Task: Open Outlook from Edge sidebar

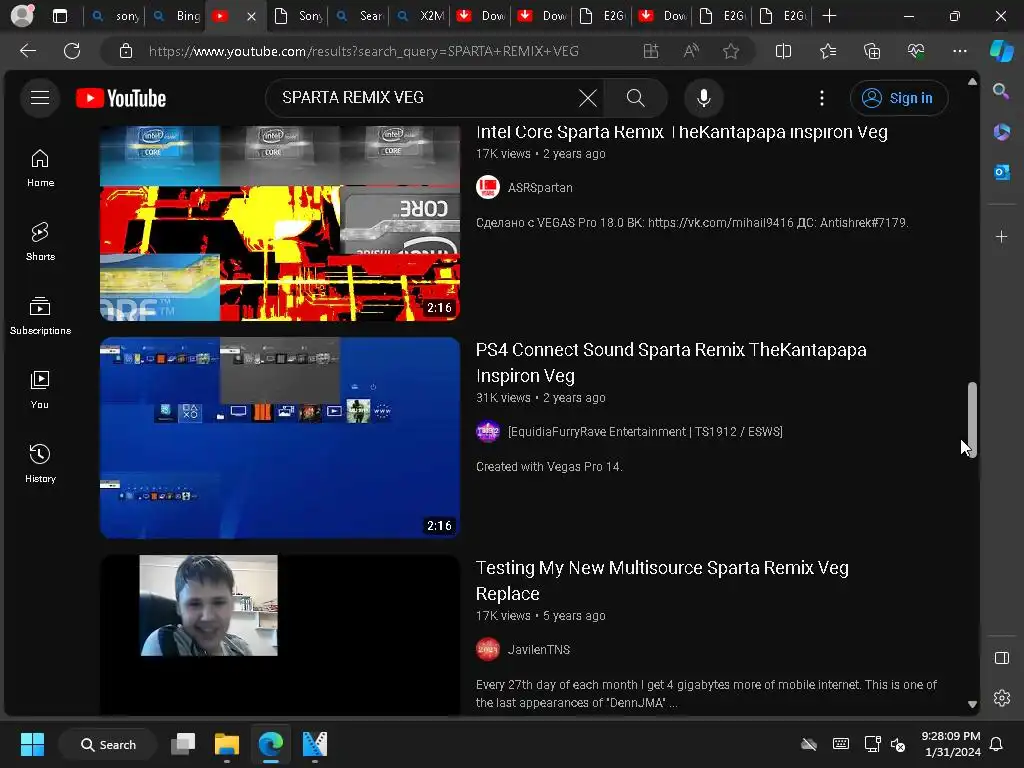Action: 1001,172
